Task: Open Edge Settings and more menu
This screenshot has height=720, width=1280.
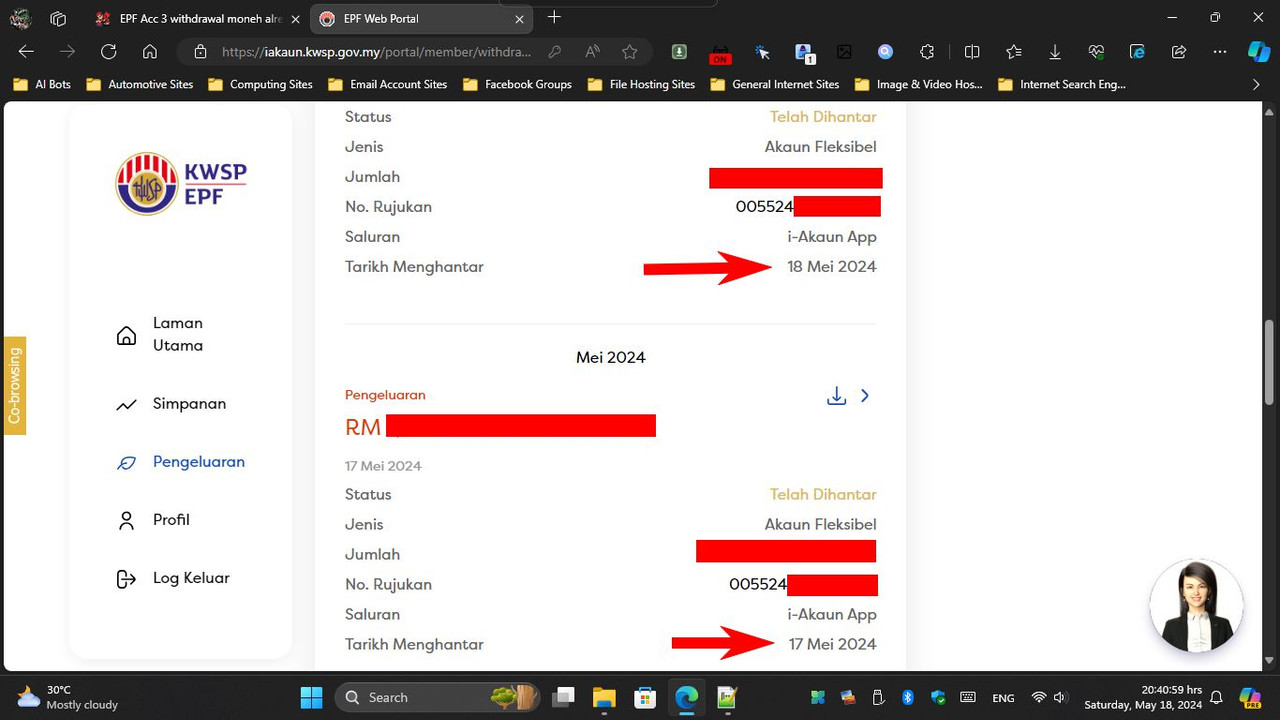Action: point(1220,52)
